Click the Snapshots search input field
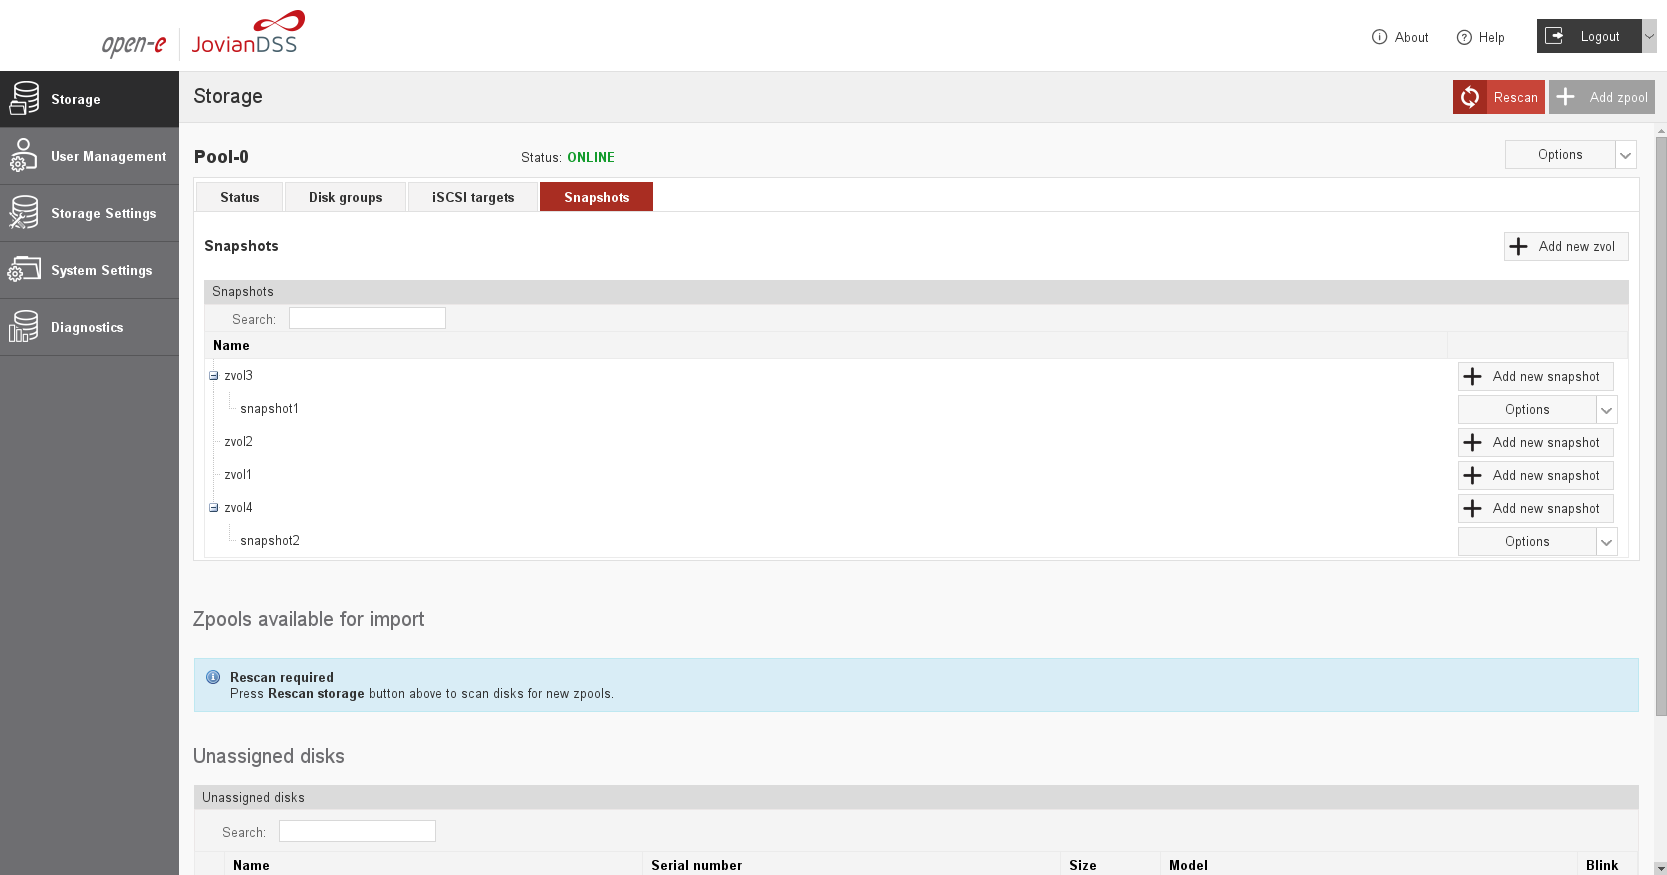Viewport: 1667px width, 875px height. [x=367, y=318]
